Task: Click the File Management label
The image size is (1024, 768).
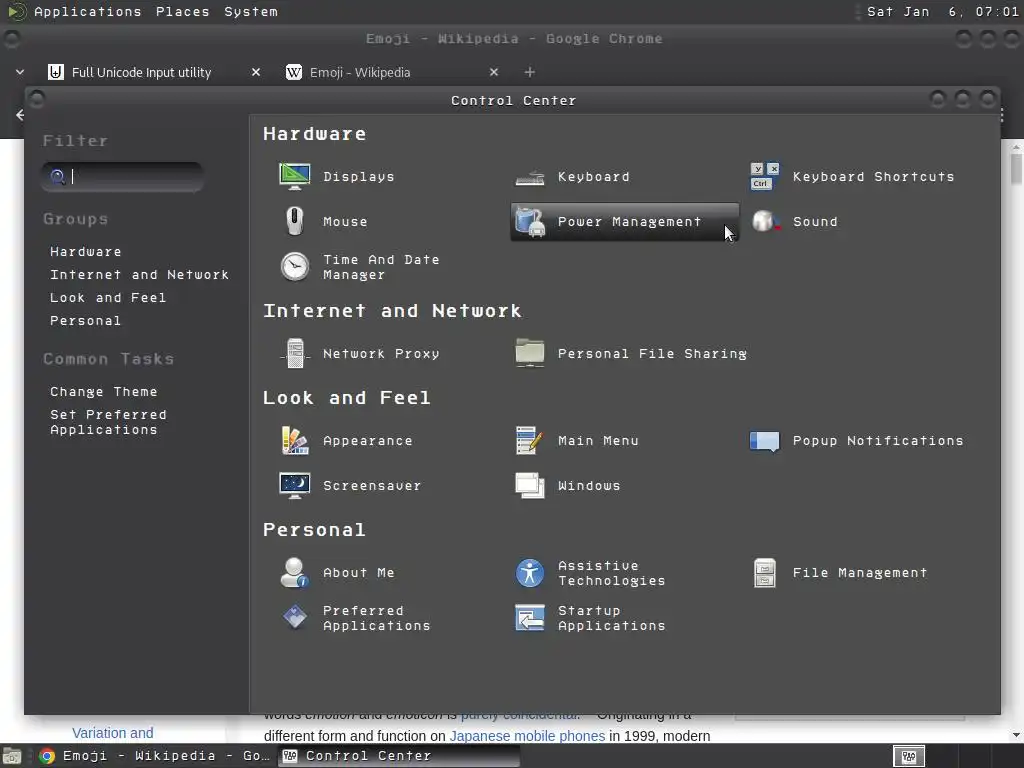Action: [x=859, y=573]
